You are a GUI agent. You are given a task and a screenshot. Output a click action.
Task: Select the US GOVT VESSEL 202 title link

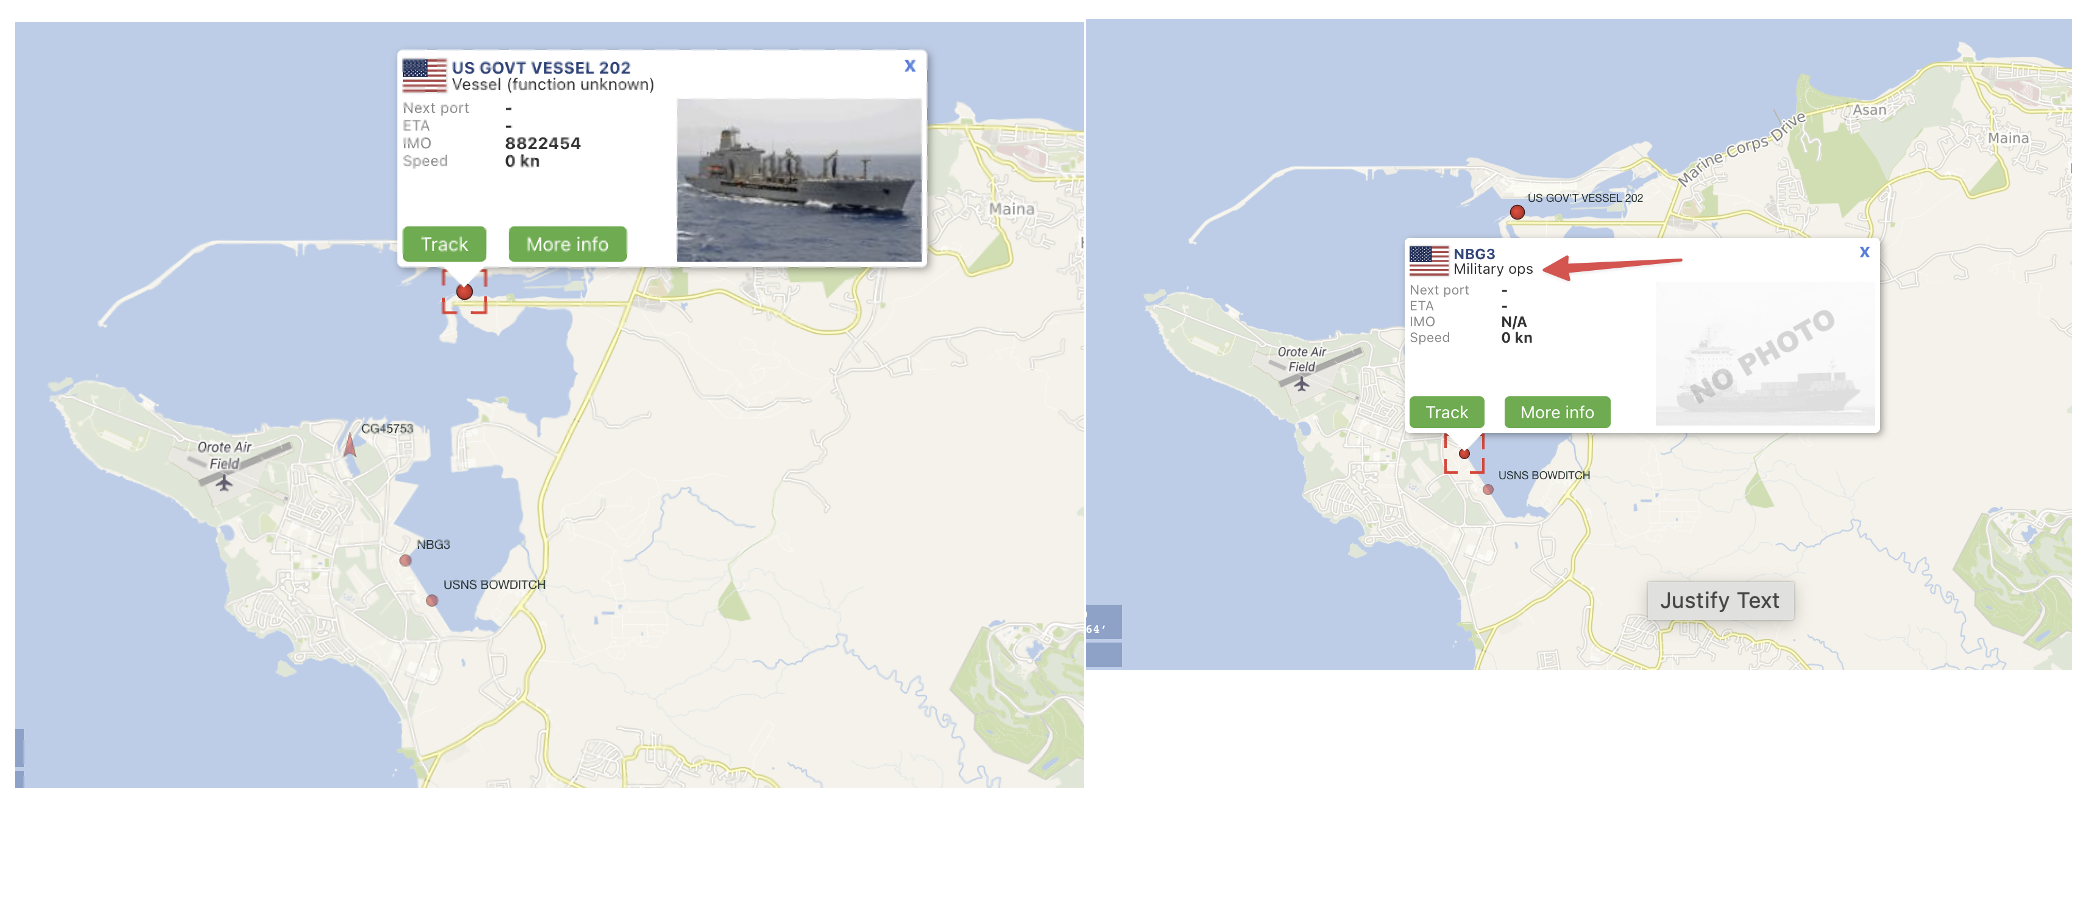pyautogui.click(x=541, y=68)
